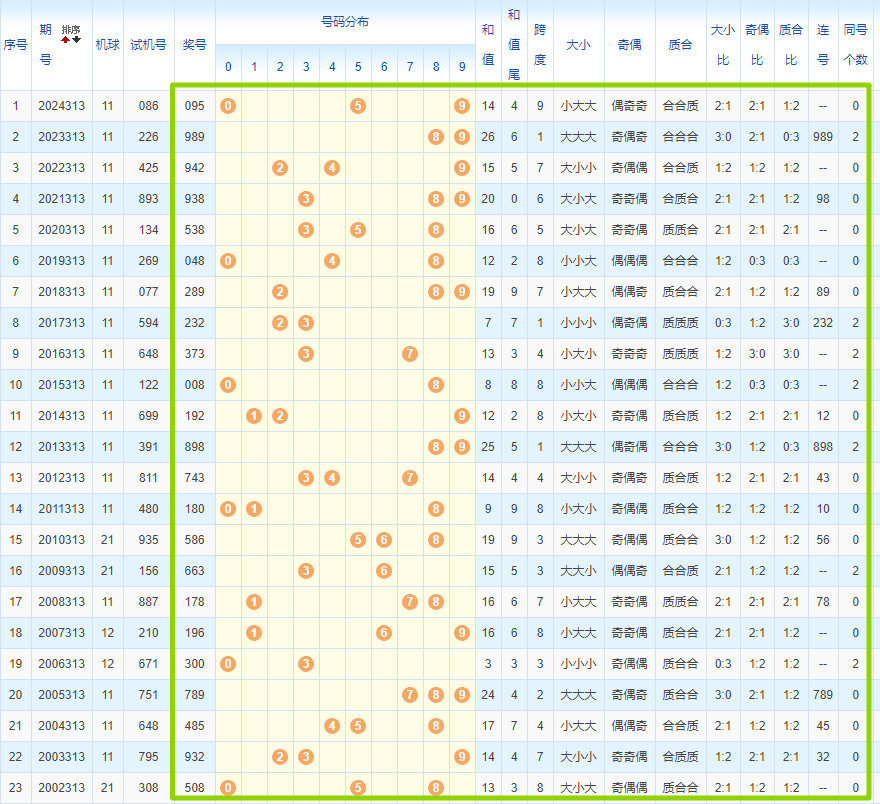Click period number 2024313
Screen dimensions: 880x804
click(x=61, y=106)
